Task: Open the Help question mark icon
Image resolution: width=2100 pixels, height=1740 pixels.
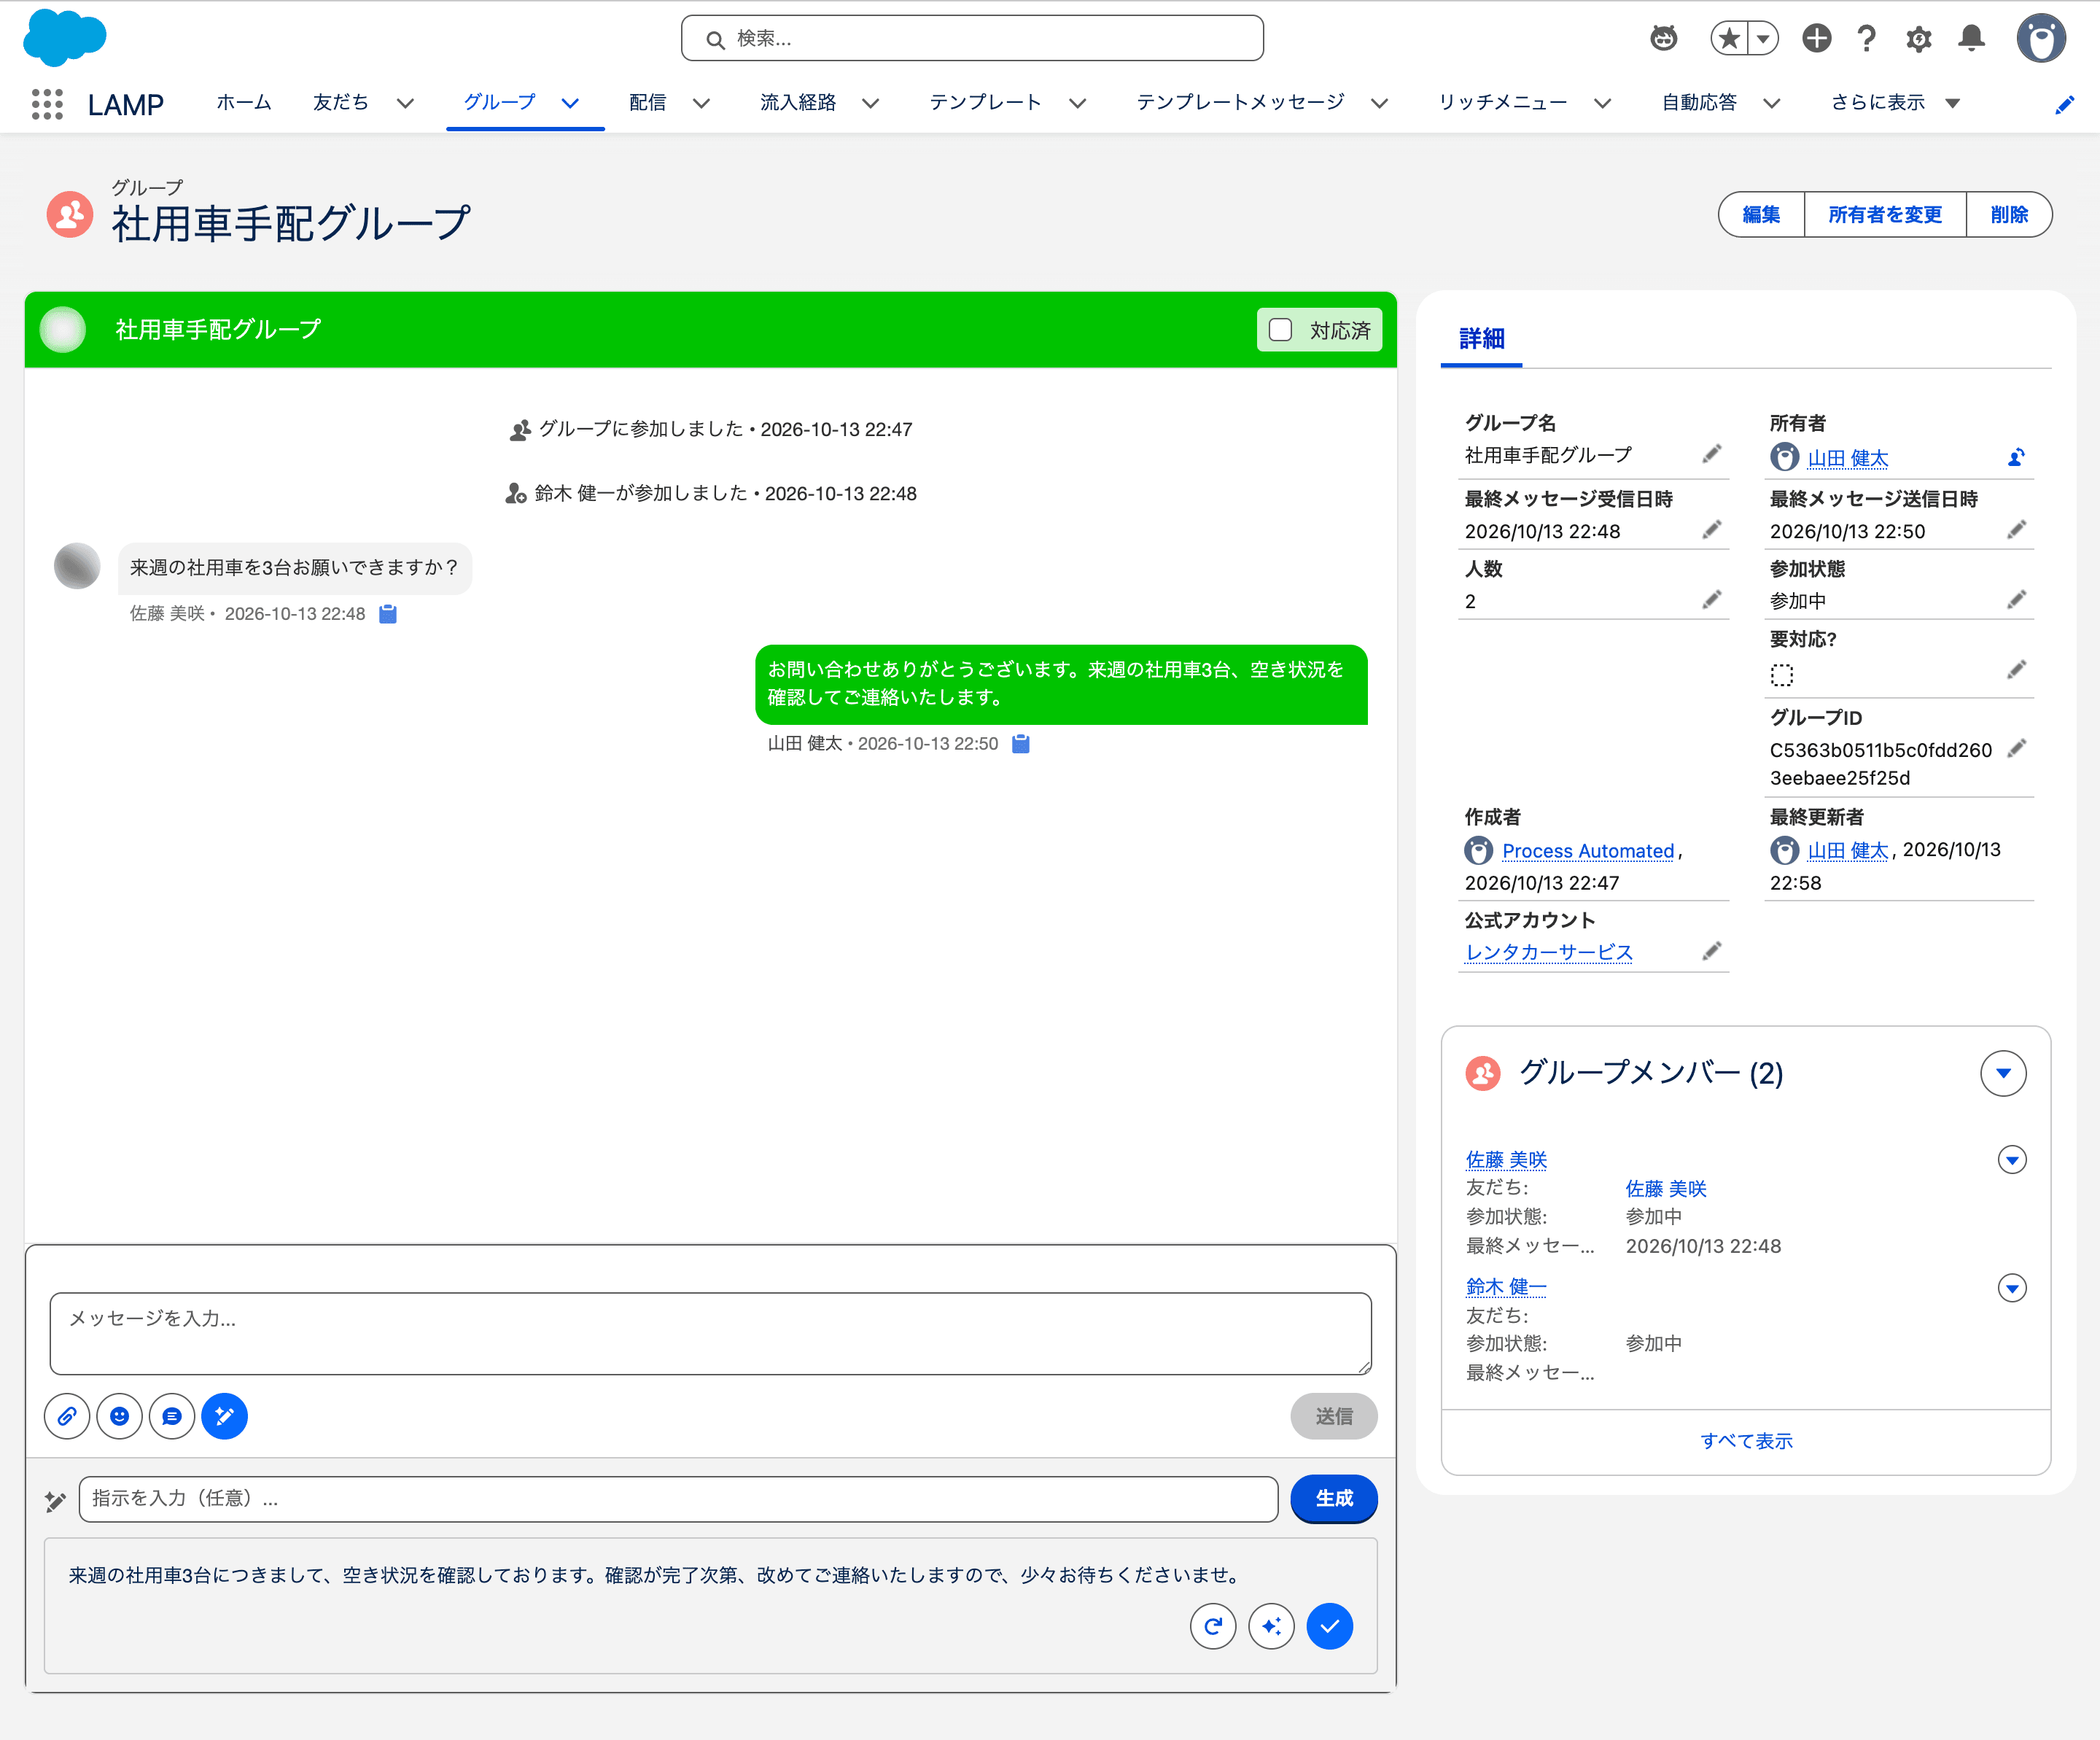Action: (x=1866, y=39)
